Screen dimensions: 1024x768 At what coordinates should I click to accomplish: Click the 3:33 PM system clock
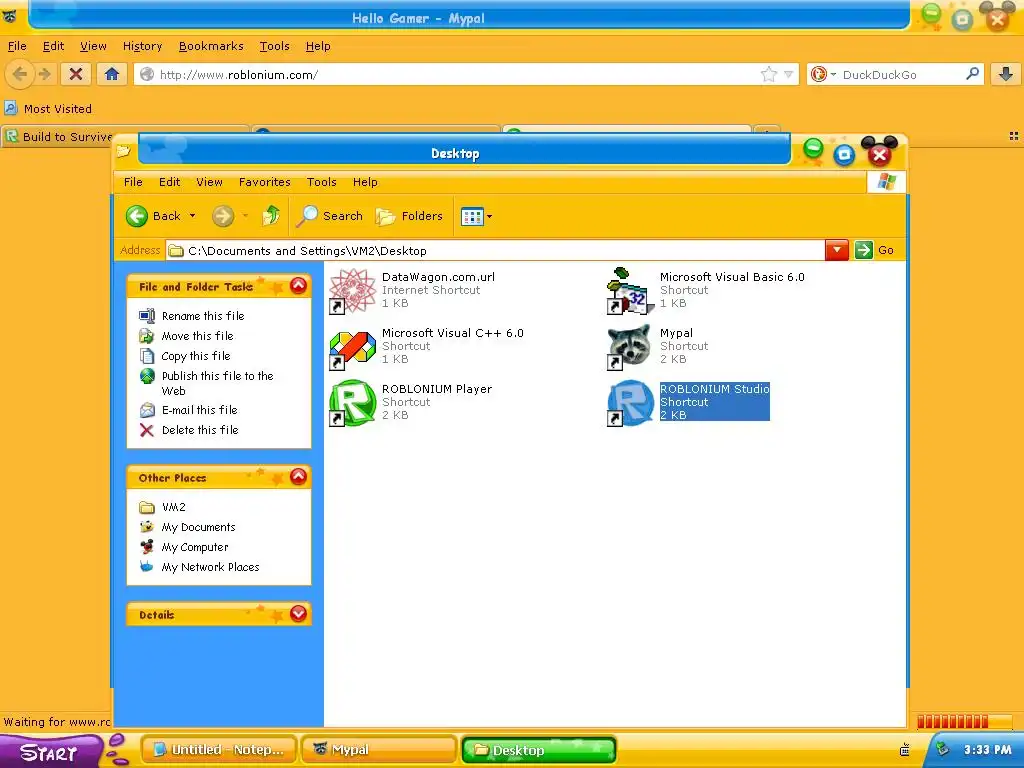coord(987,750)
